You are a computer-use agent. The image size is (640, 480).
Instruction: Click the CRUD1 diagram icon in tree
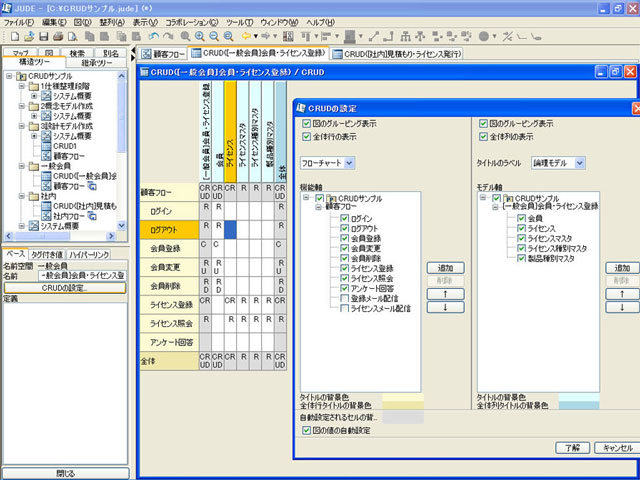click(x=45, y=146)
